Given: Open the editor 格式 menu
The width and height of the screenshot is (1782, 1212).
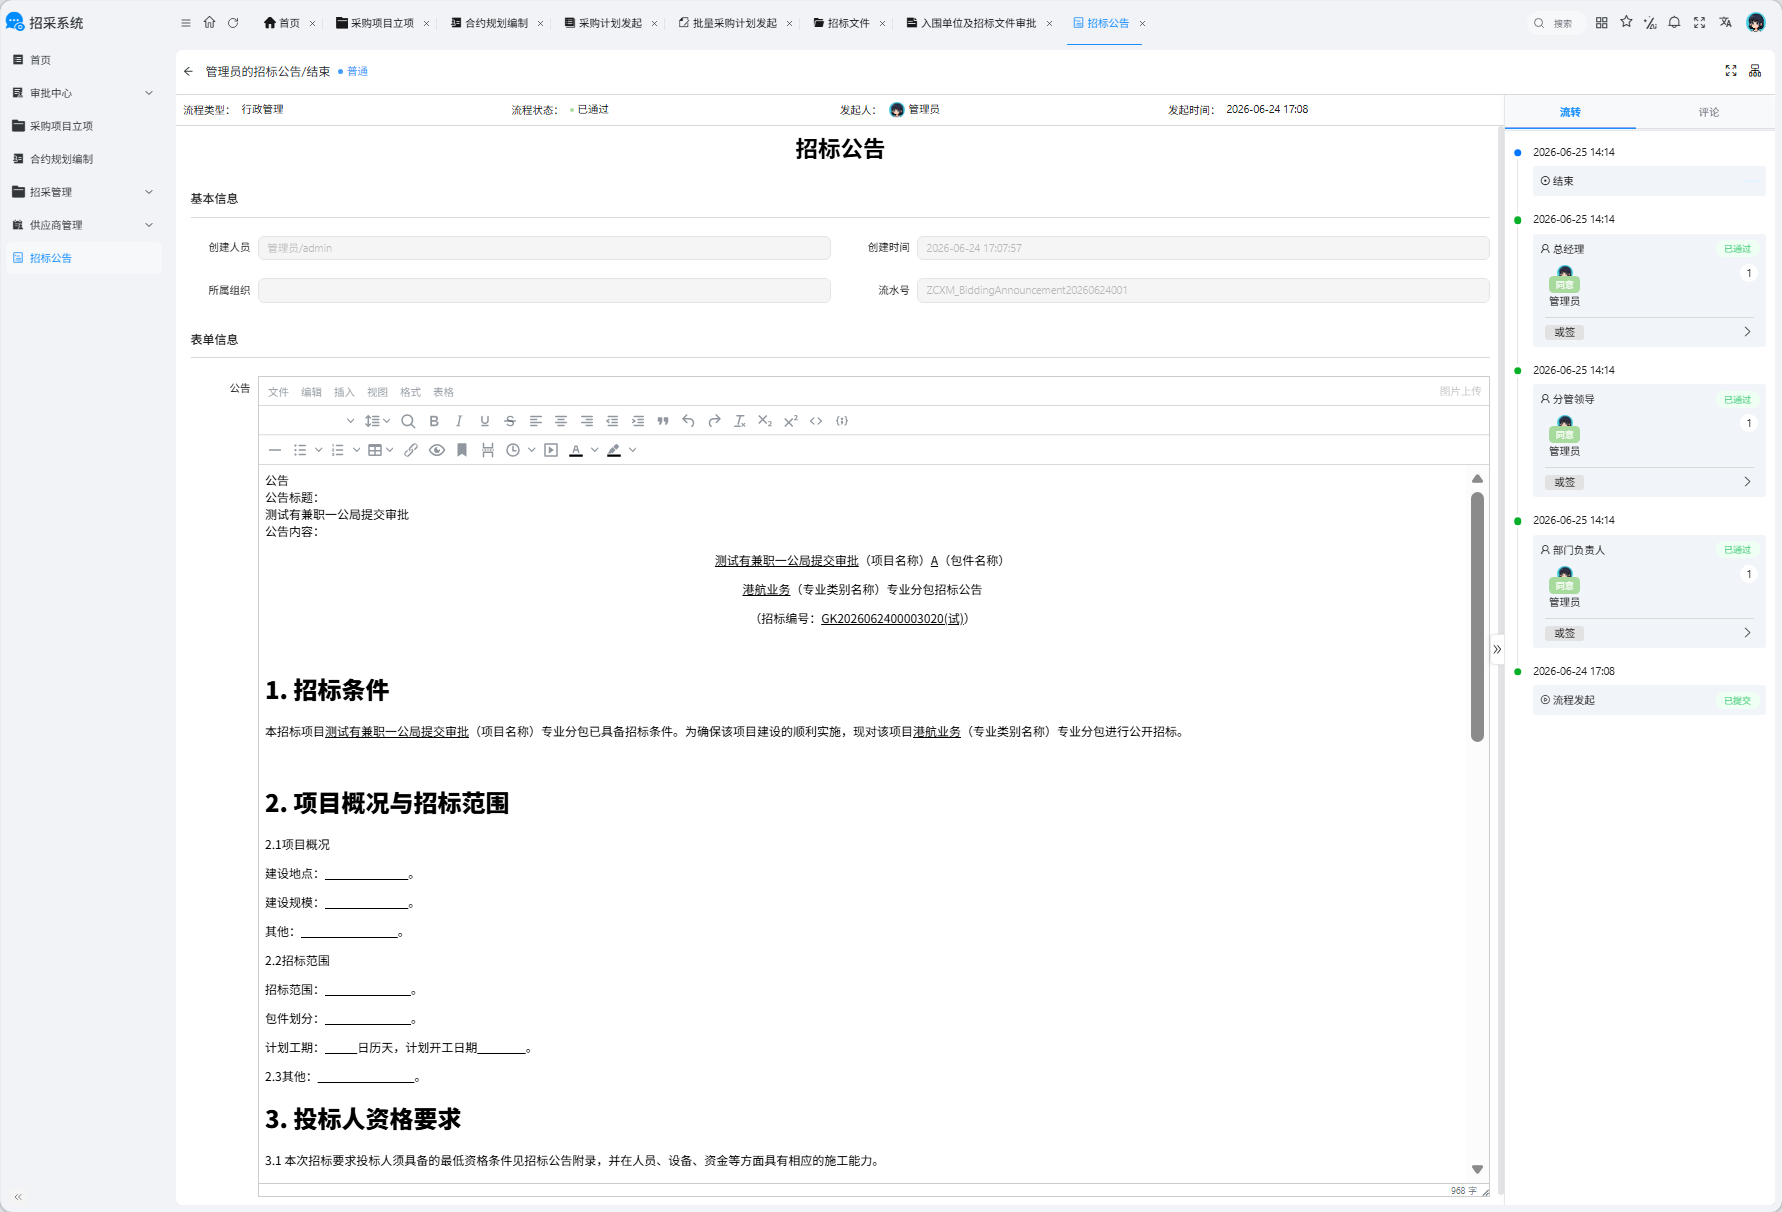Looking at the screenshot, I should coord(410,392).
